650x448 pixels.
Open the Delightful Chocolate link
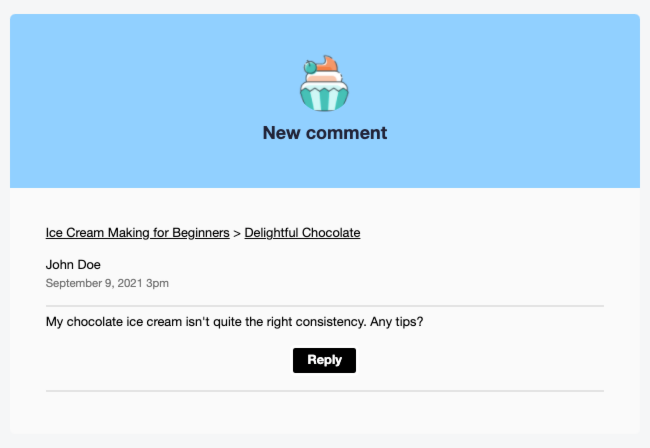click(x=302, y=233)
